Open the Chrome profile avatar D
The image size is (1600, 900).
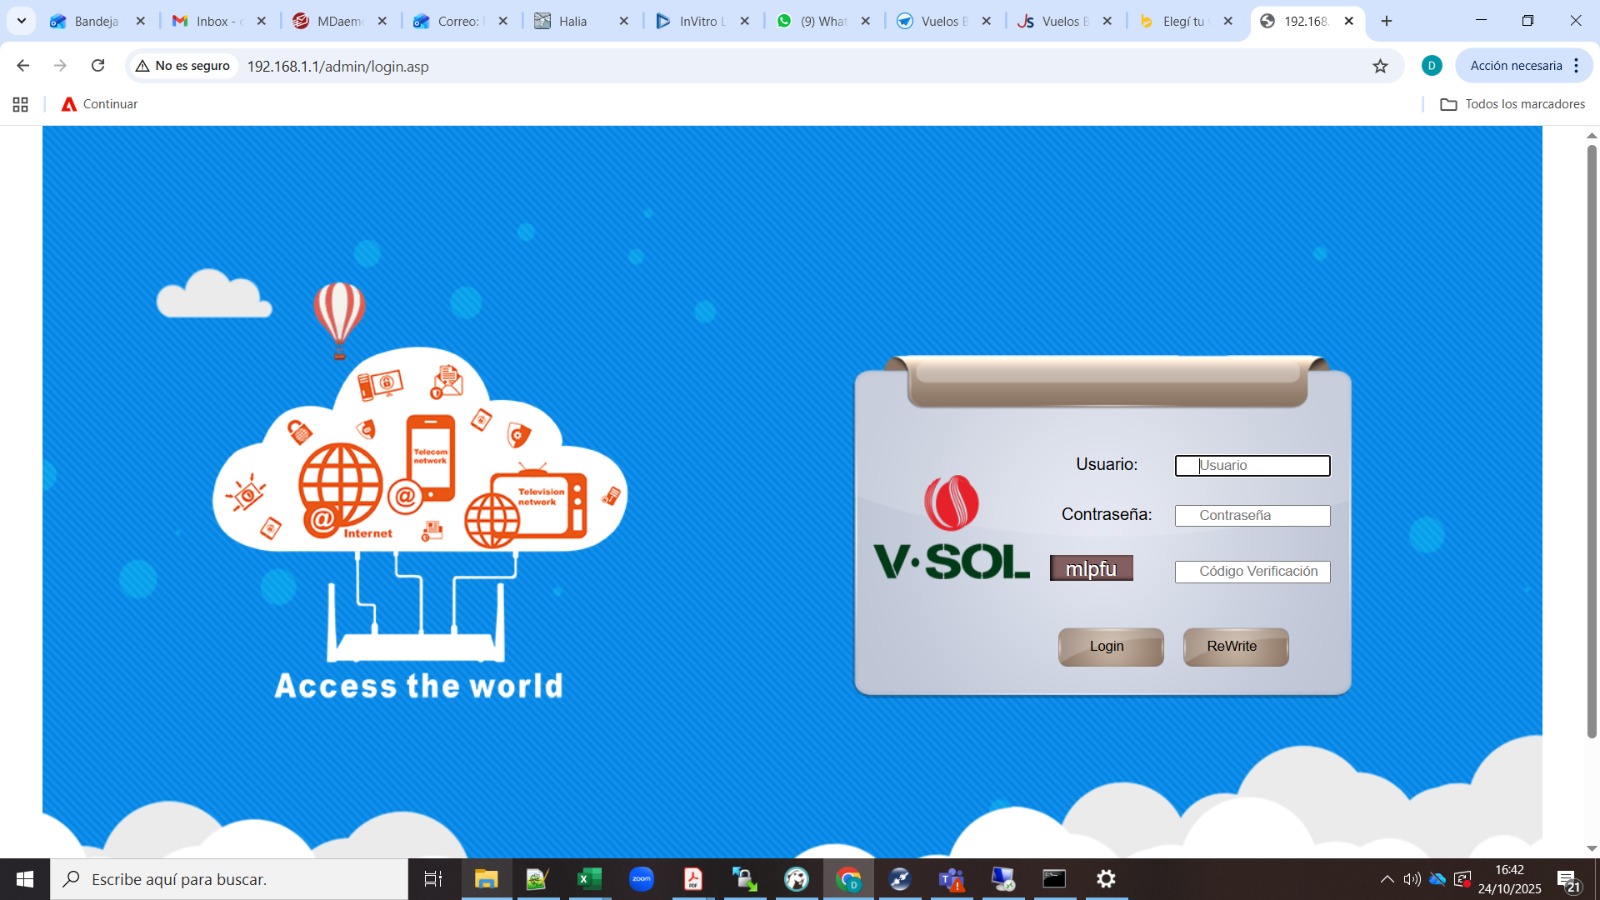click(1431, 66)
